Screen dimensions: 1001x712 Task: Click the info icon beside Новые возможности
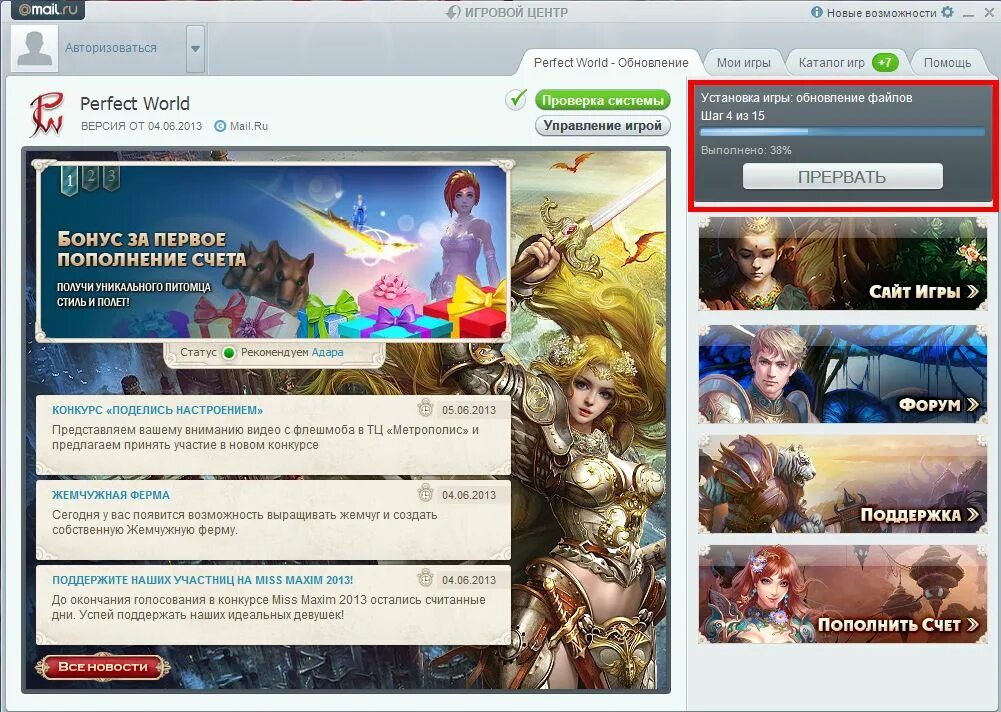click(x=817, y=12)
